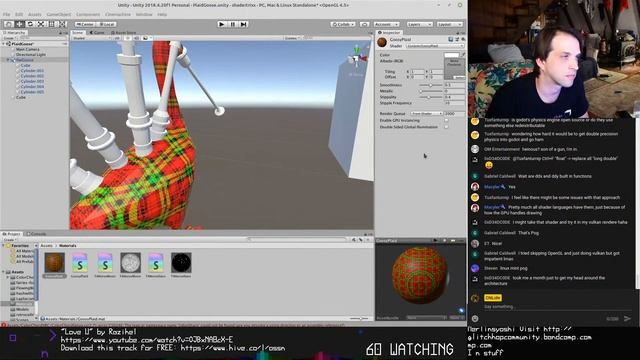Click the white Color swatch
The image size is (640, 360).
pyautogui.click(x=451, y=55)
